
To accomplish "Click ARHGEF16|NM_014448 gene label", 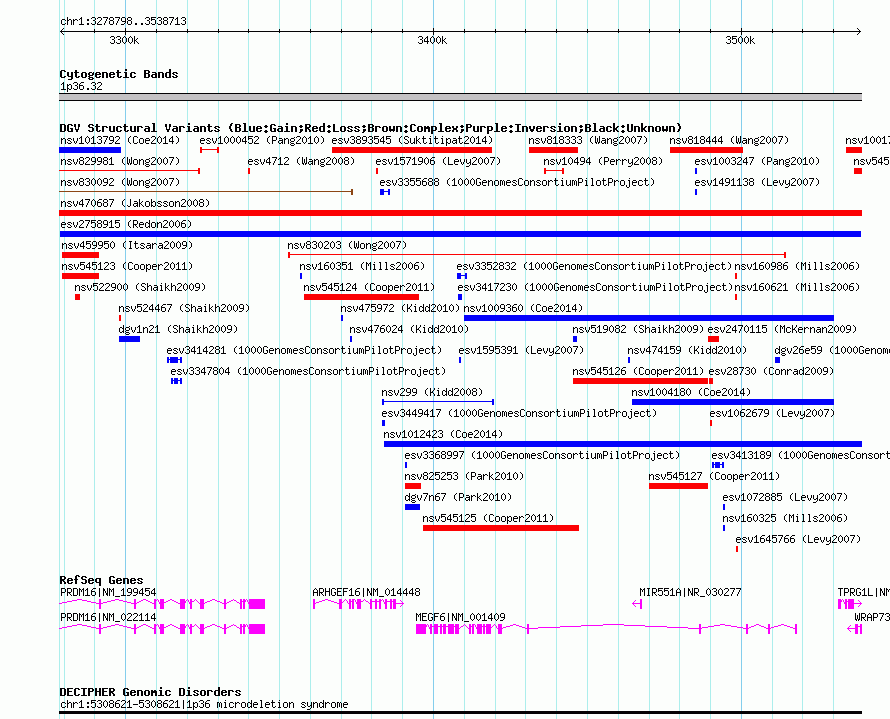I will click(366, 592).
